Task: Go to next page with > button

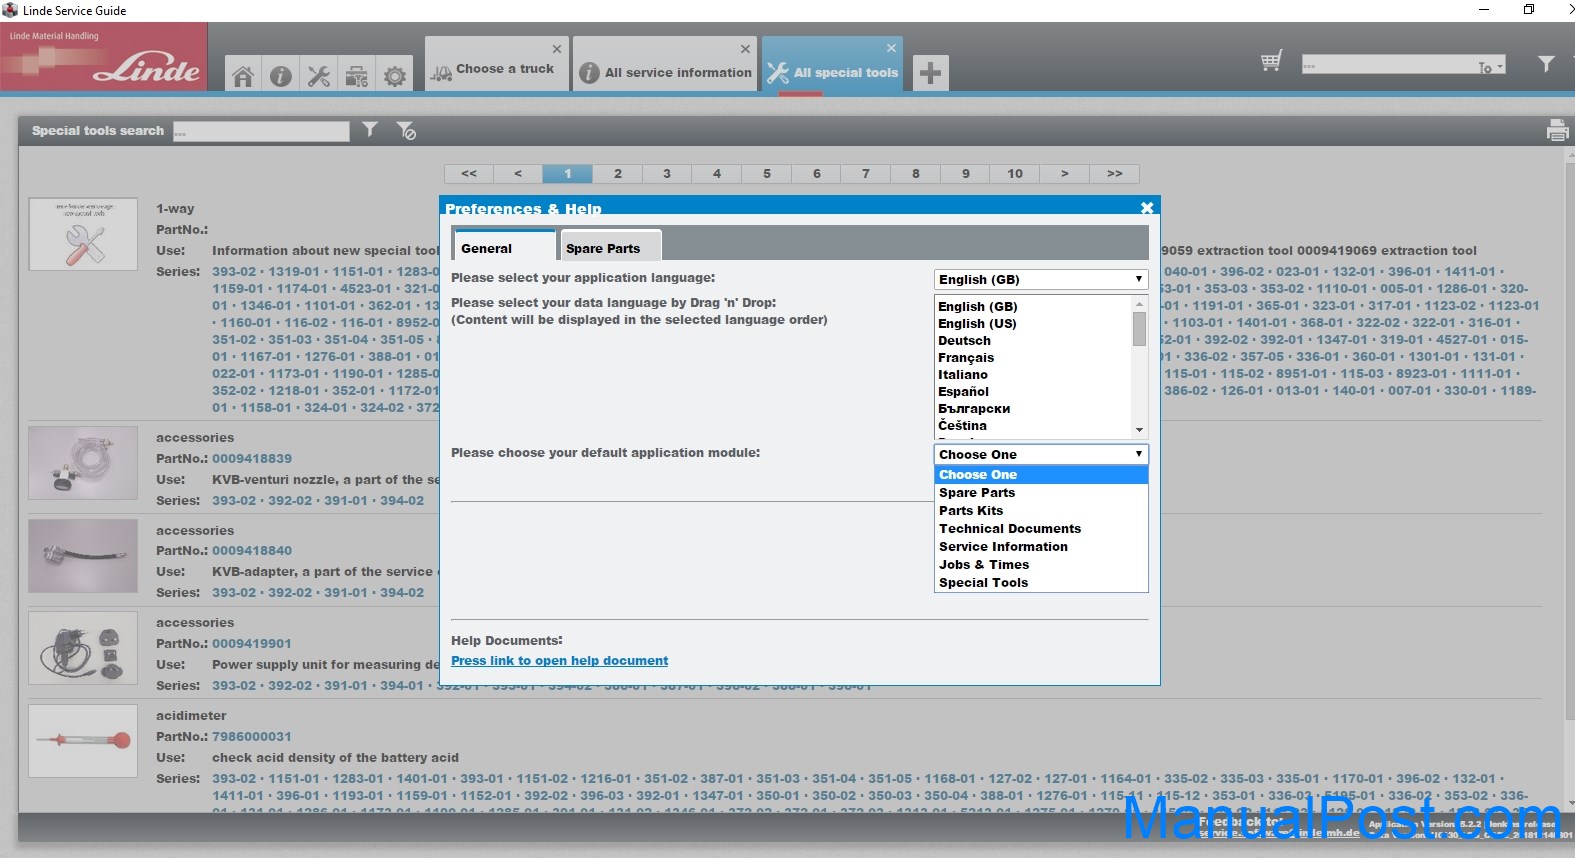Action: coord(1065,174)
